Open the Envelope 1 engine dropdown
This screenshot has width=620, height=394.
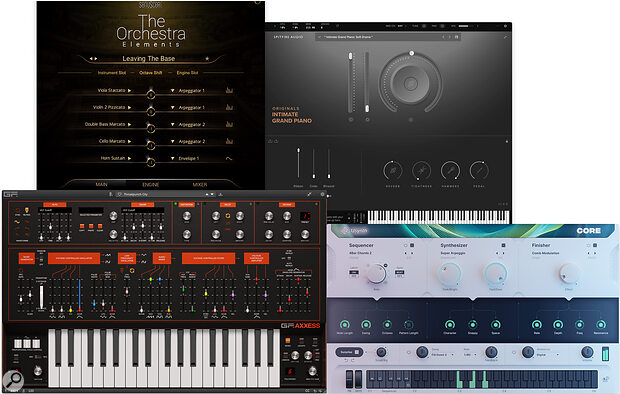[185, 158]
